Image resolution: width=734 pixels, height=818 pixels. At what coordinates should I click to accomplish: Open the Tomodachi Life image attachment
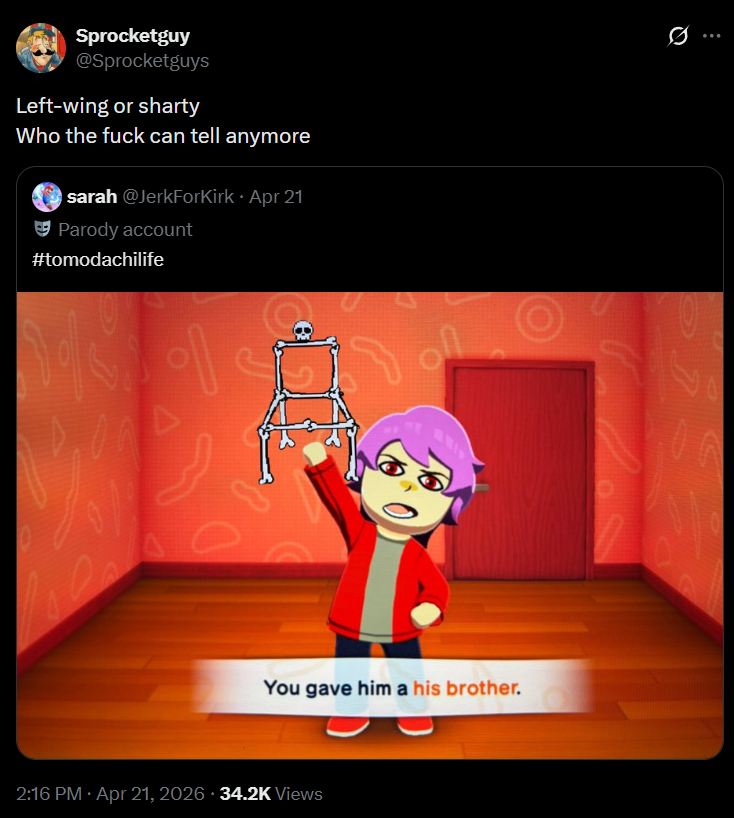[x=370, y=525]
